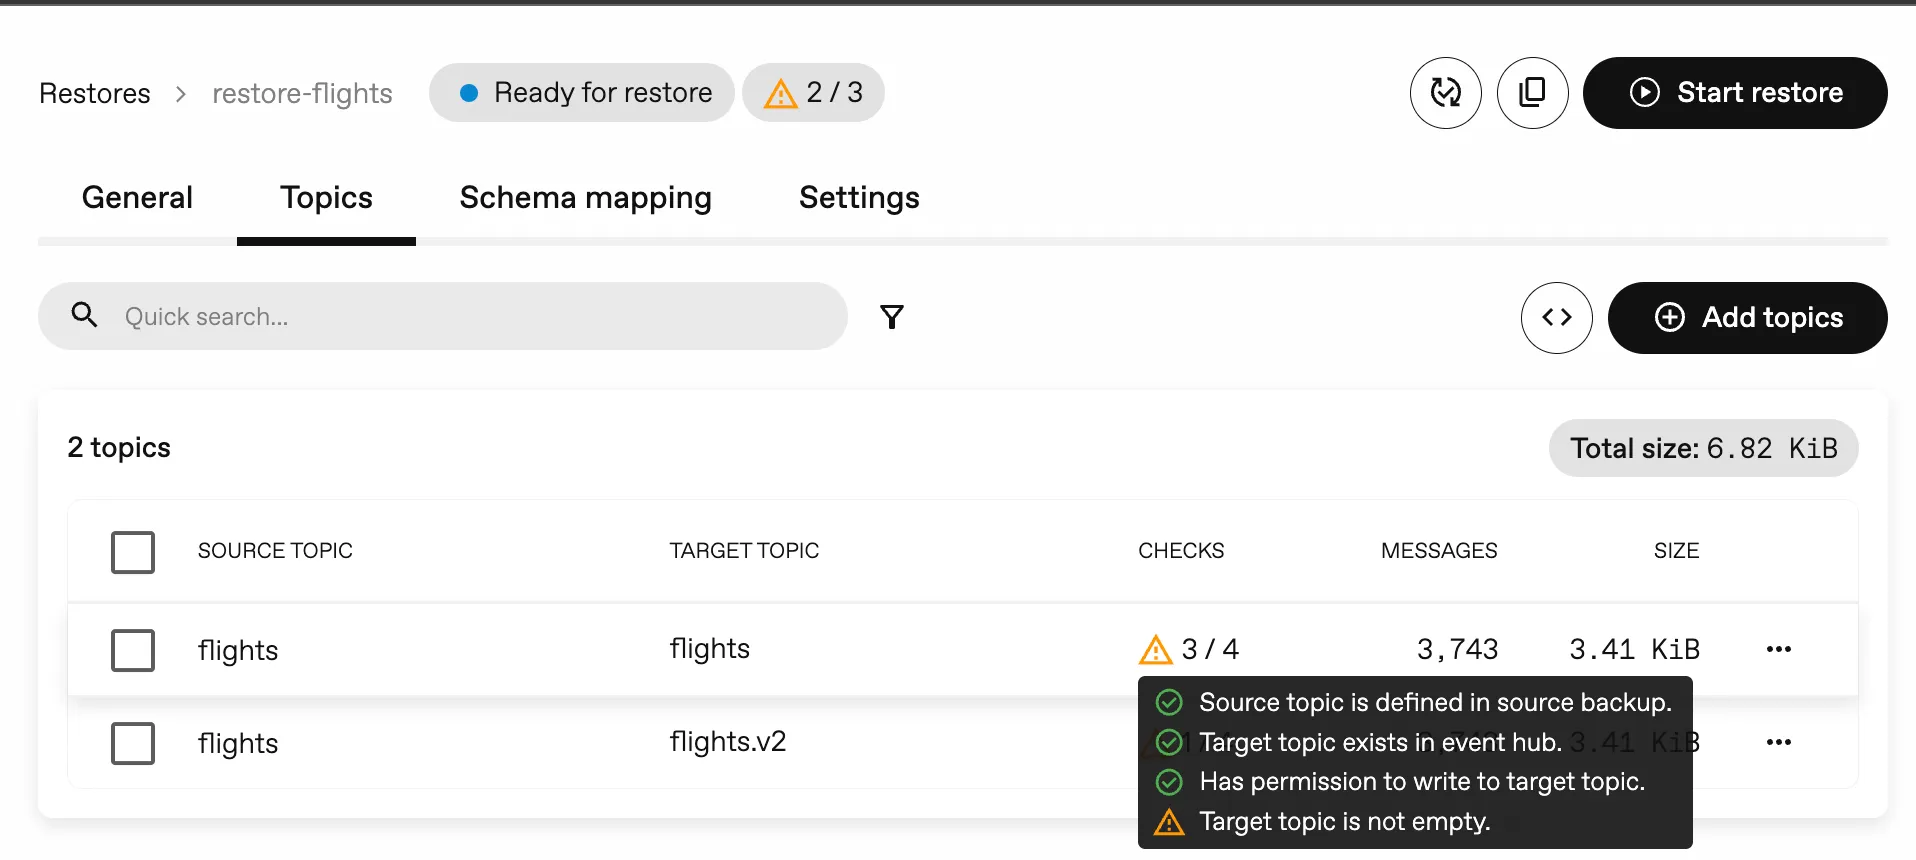The height and width of the screenshot is (860, 1916).
Task: Switch to the General tab
Action: point(137,198)
